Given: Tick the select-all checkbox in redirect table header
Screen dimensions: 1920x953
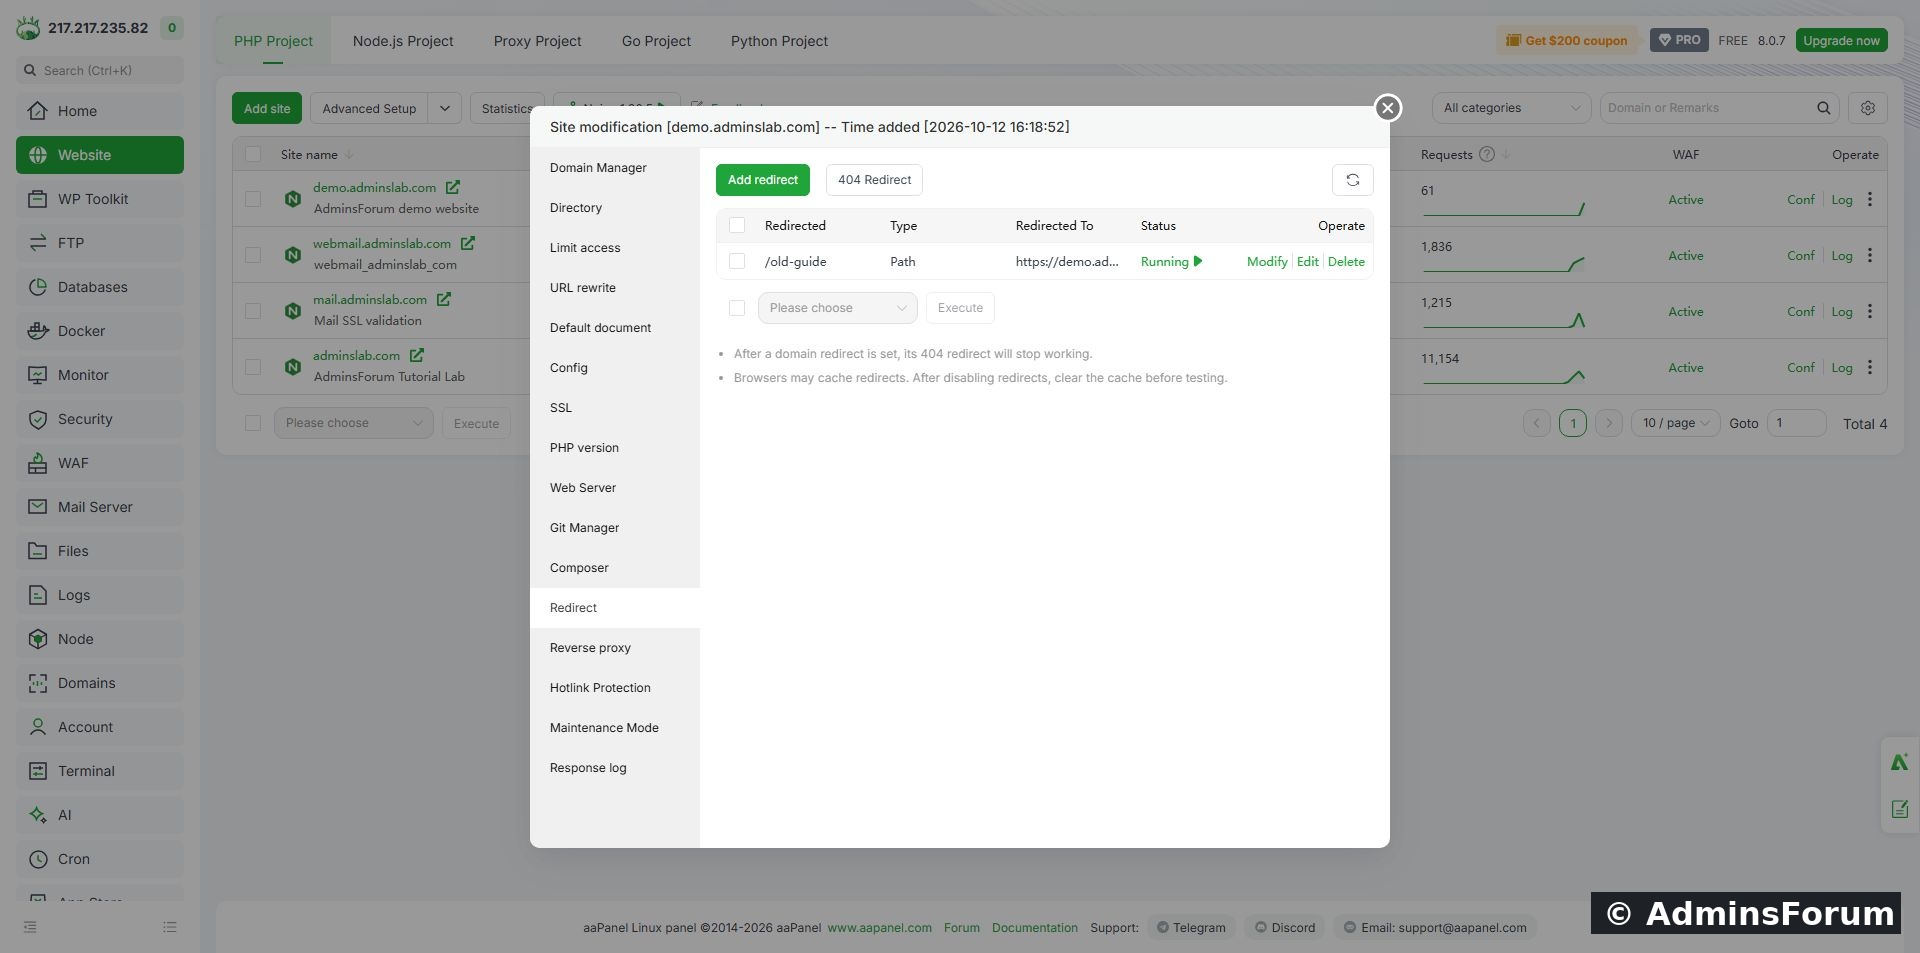Looking at the screenshot, I should point(737,225).
